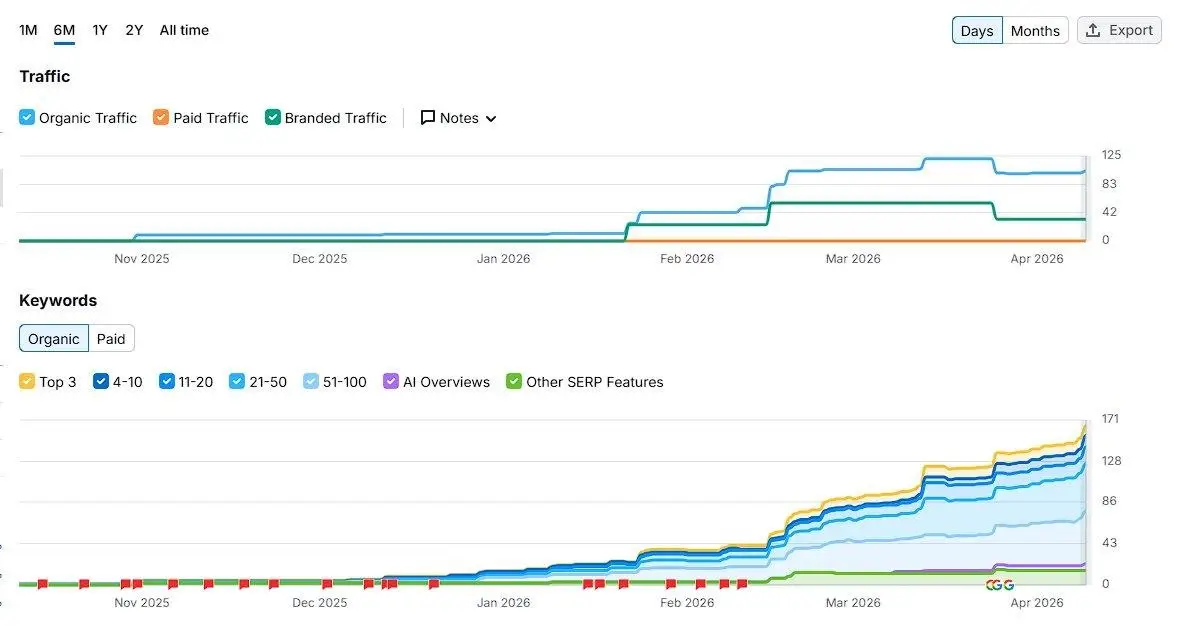The image size is (1177, 626).
Task: Select the 1Y time range
Action: pos(100,30)
